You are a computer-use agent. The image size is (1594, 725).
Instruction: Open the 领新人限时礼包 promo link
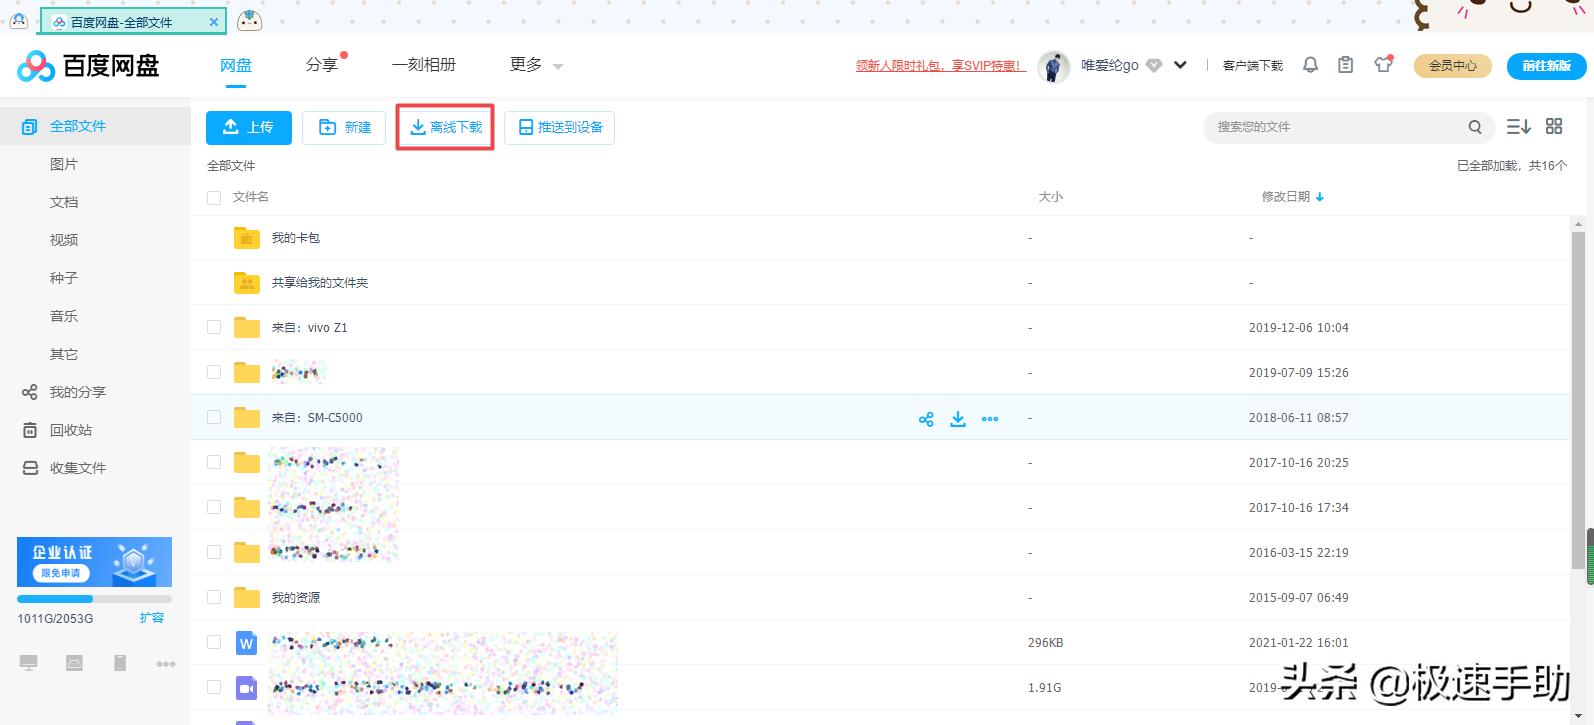pyautogui.click(x=941, y=66)
